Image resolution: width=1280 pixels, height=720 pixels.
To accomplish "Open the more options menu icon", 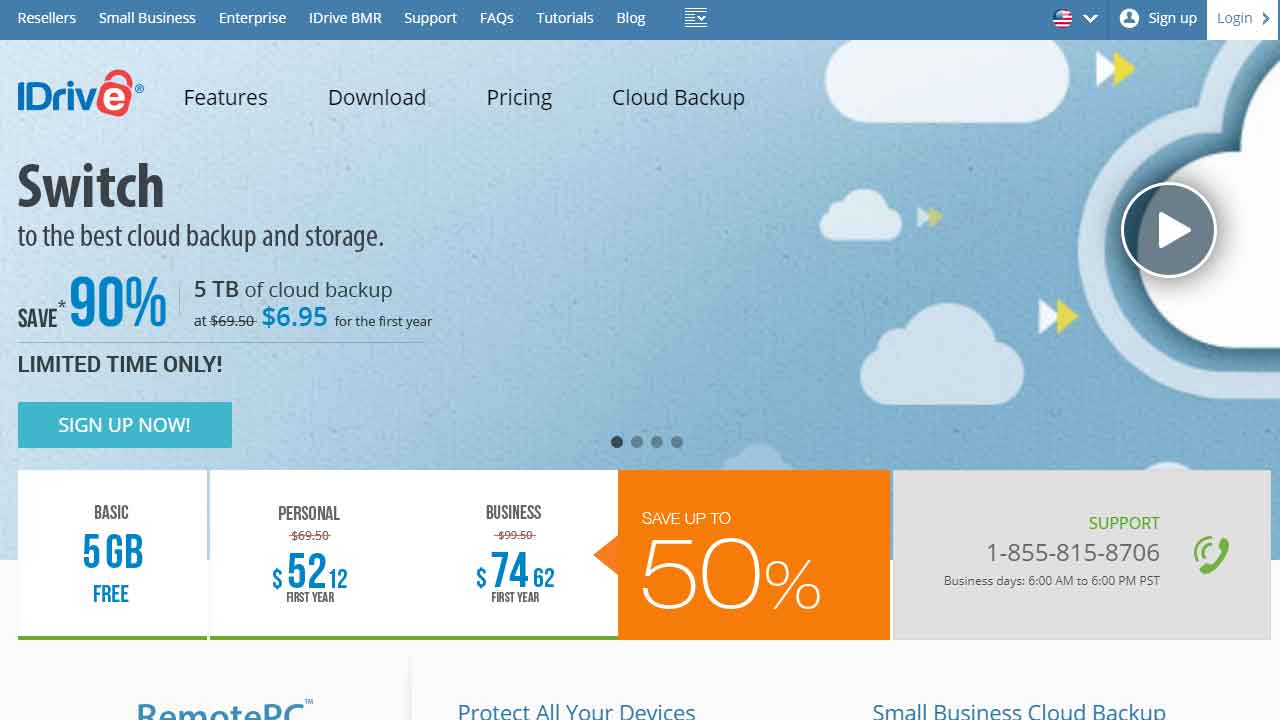I will [x=696, y=18].
